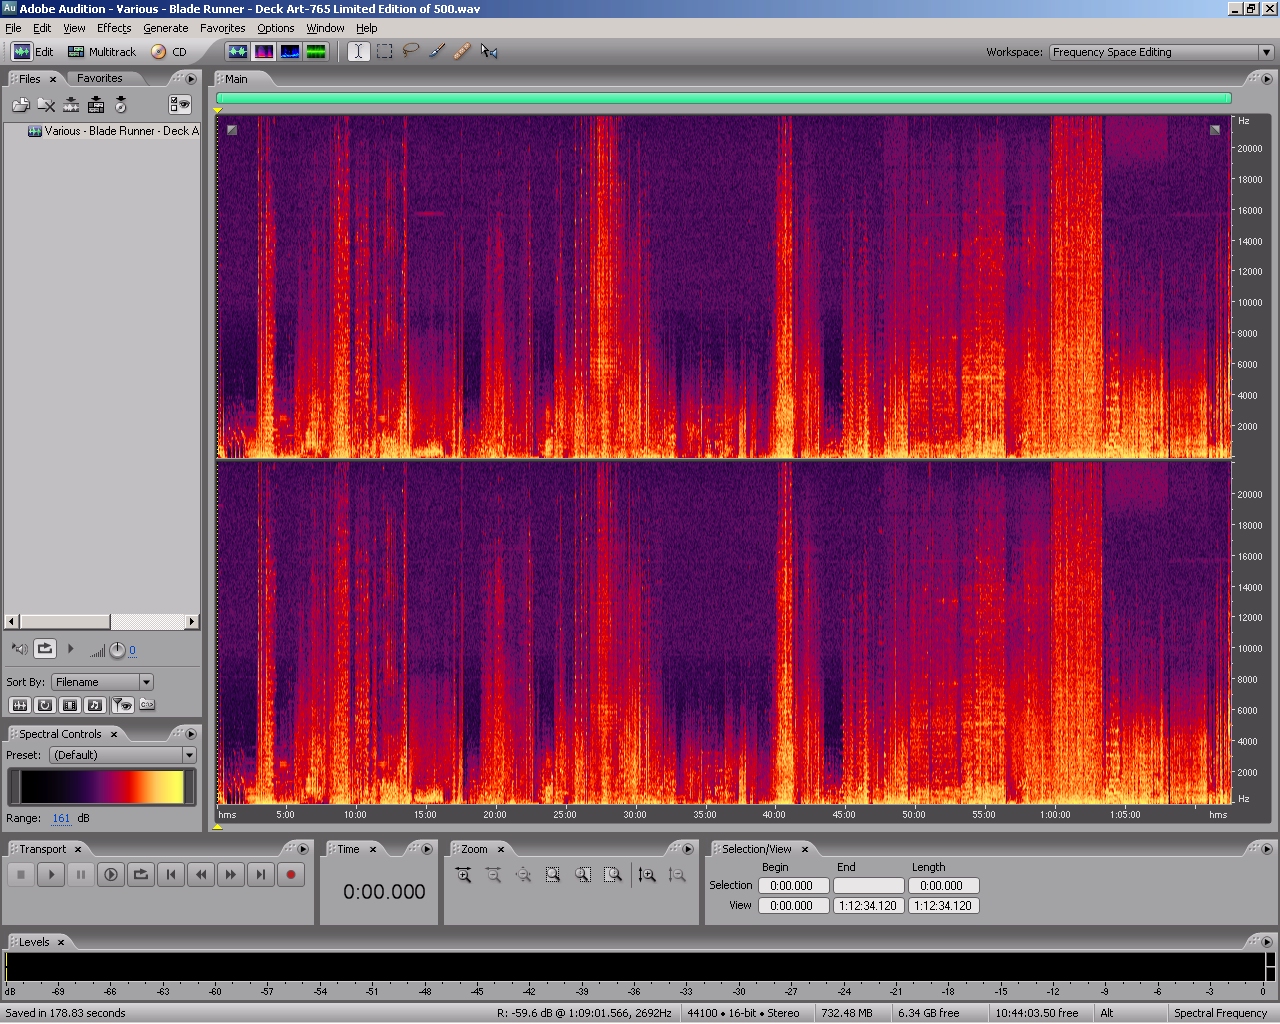Image resolution: width=1280 pixels, height=1024 pixels.
Task: Open the Time panel options menu
Action: pyautogui.click(x=427, y=849)
